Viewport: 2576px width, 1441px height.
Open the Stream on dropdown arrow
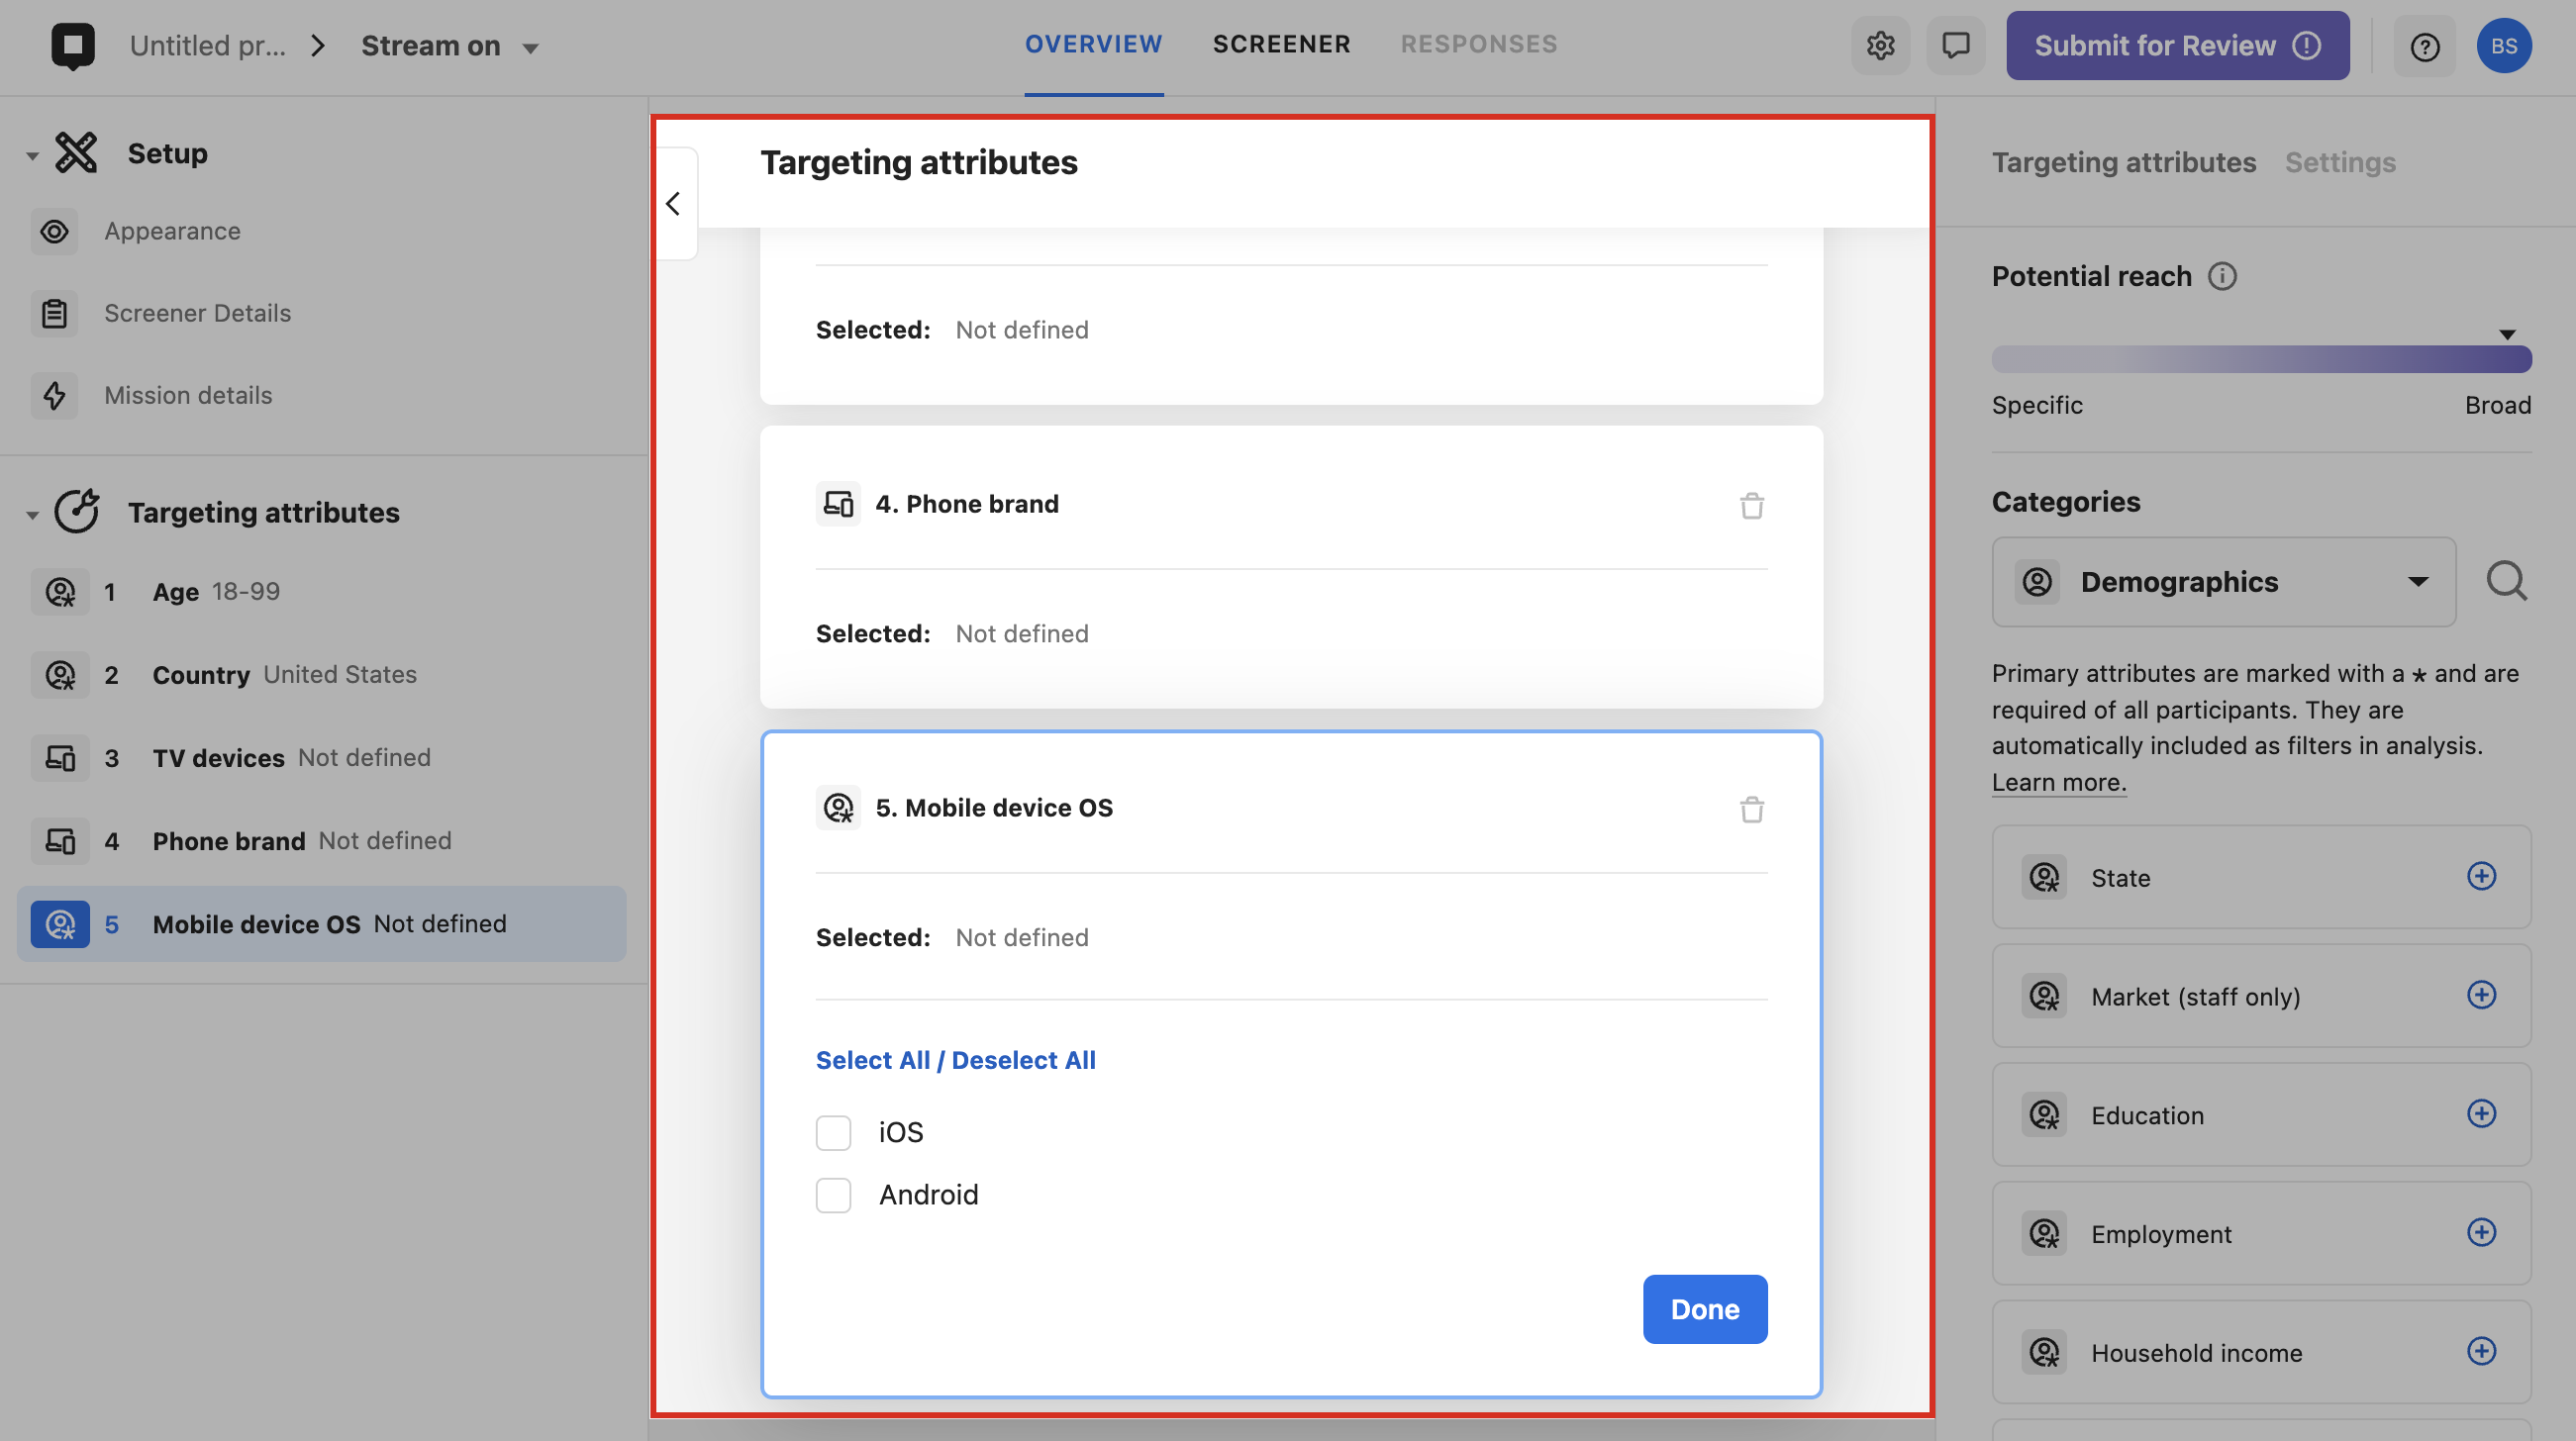click(x=531, y=48)
